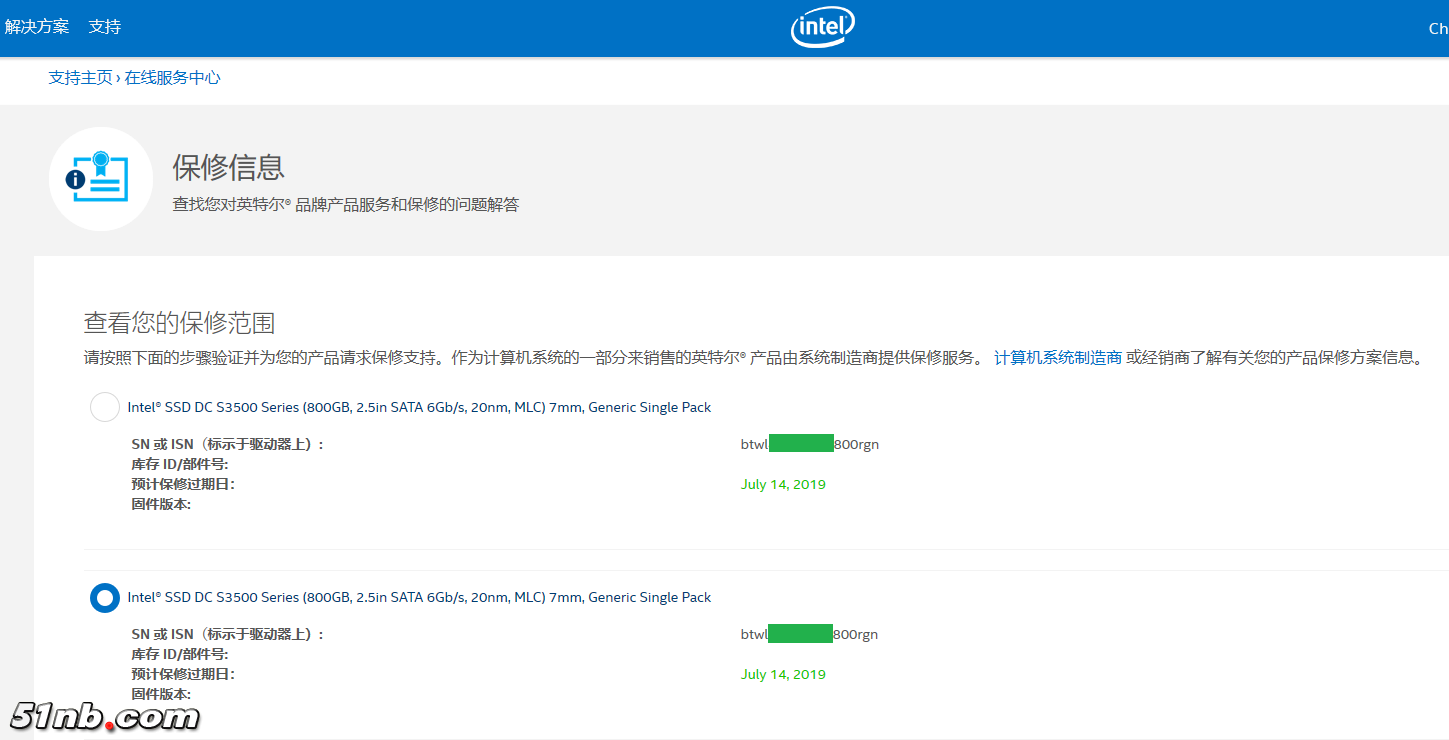Click the green-masked serial number area
This screenshot has width=1449, height=740.
coord(801,443)
